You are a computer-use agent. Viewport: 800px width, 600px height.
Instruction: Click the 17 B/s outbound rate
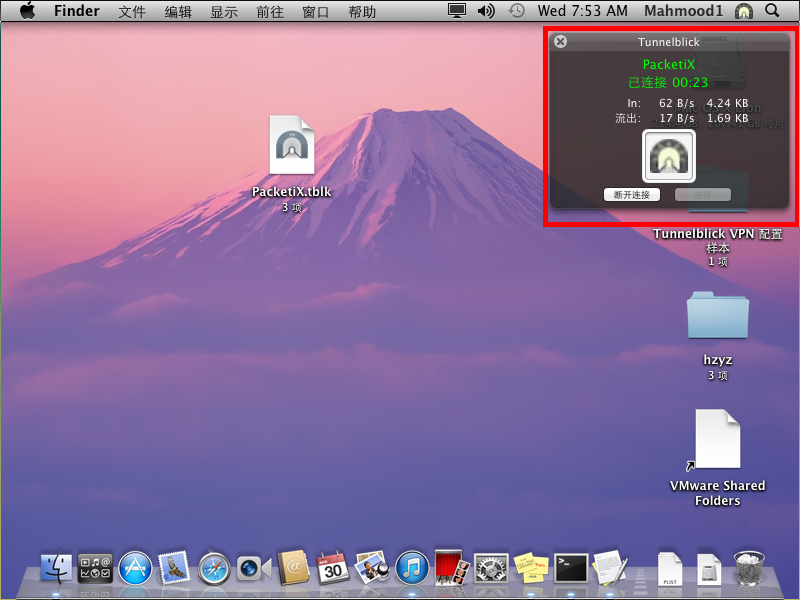tap(677, 118)
